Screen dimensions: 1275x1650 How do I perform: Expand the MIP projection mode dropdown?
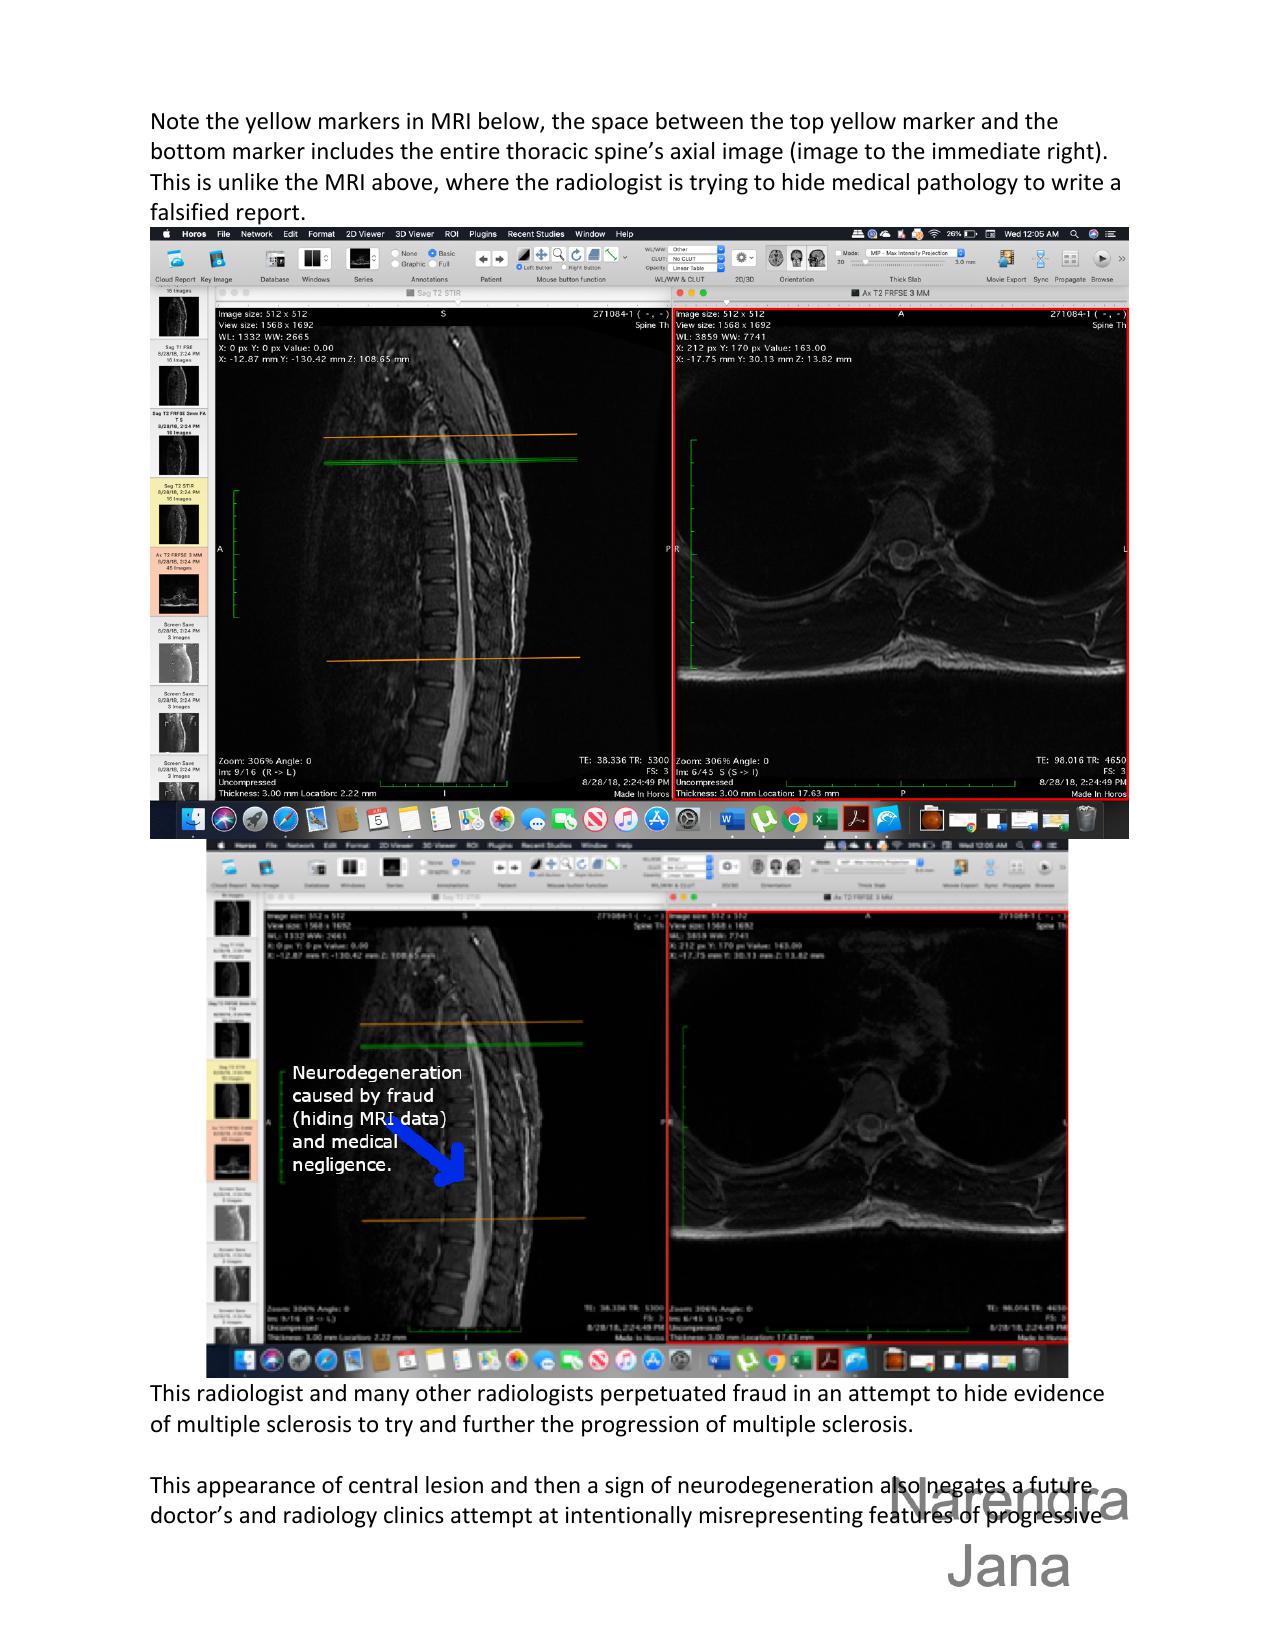coord(915,253)
